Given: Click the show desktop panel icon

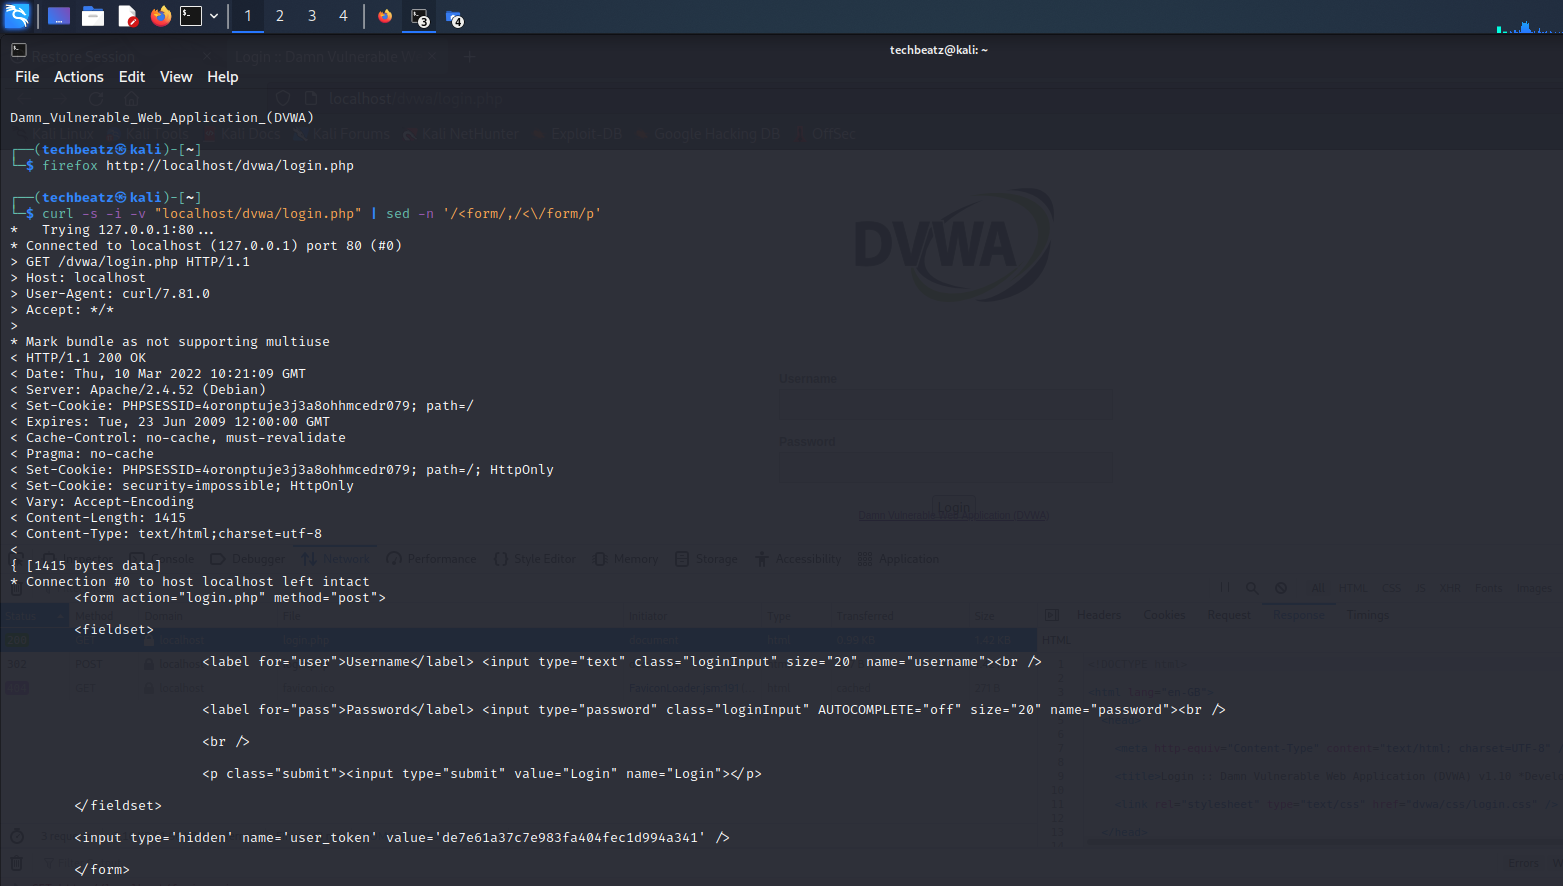Looking at the screenshot, I should (59, 16).
